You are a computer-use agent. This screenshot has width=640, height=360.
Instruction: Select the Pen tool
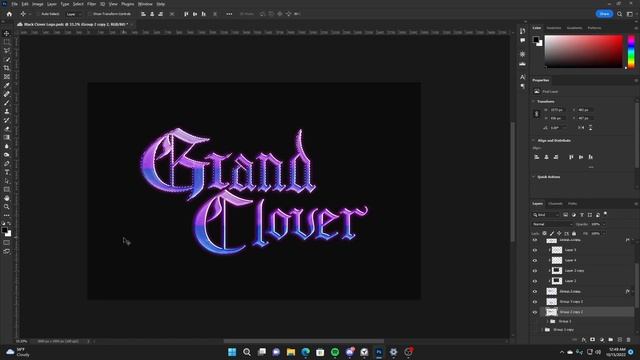coord(7,163)
